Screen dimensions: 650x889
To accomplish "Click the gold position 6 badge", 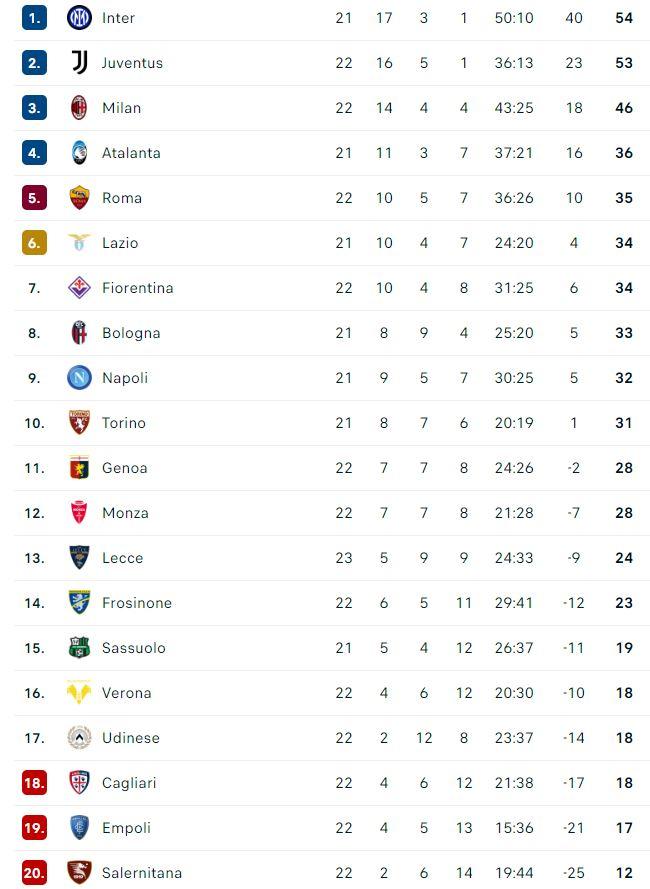I will (34, 242).
